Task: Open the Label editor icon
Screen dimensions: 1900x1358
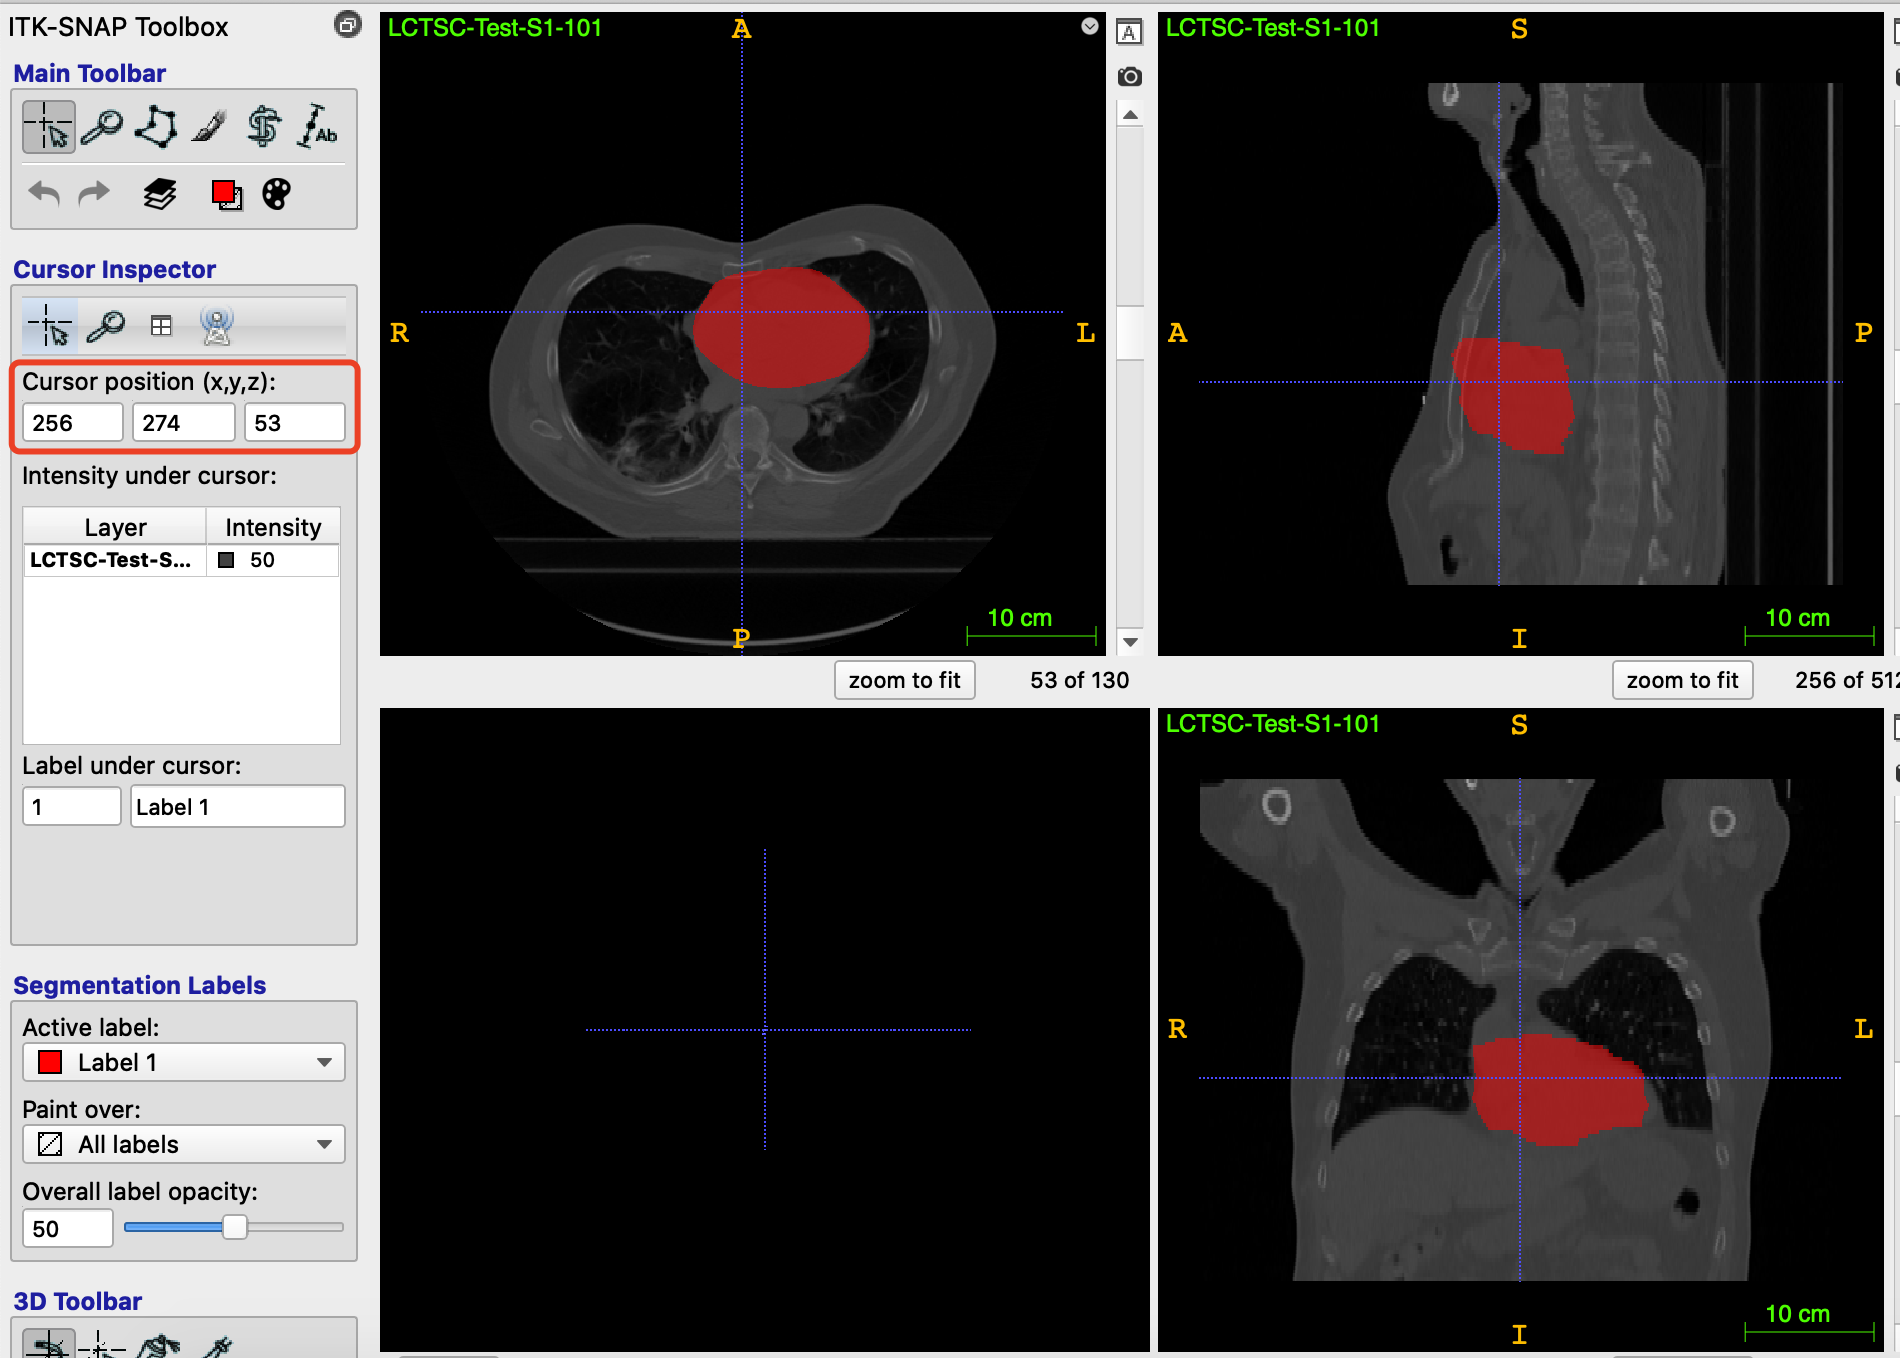Action: point(227,194)
